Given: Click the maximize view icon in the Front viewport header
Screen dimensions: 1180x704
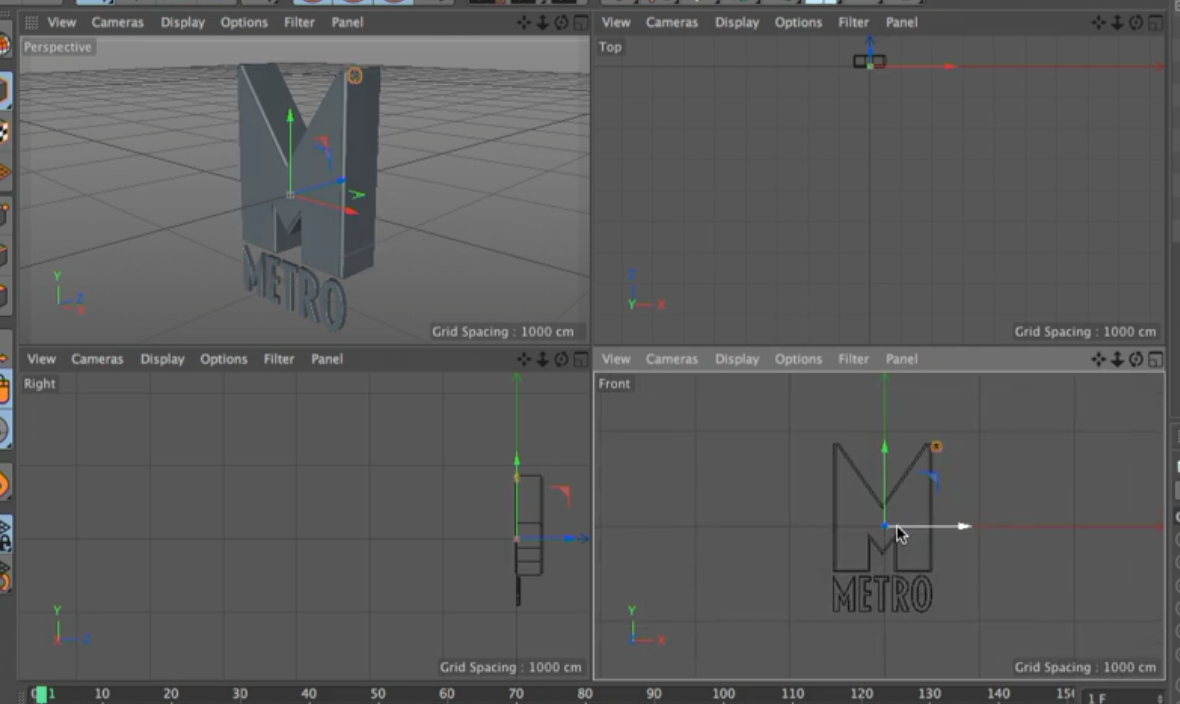Looking at the screenshot, I should click(x=1155, y=360).
